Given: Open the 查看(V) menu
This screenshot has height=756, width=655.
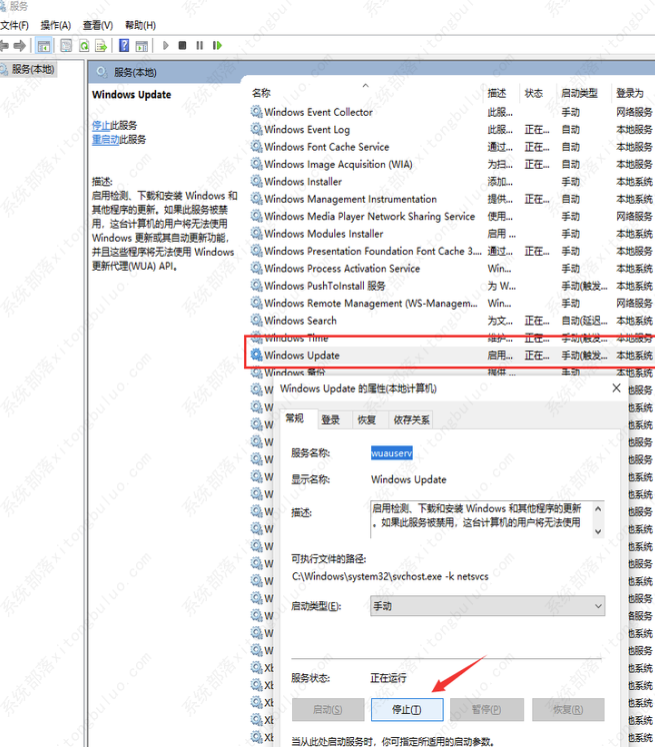Looking at the screenshot, I should pos(98,25).
